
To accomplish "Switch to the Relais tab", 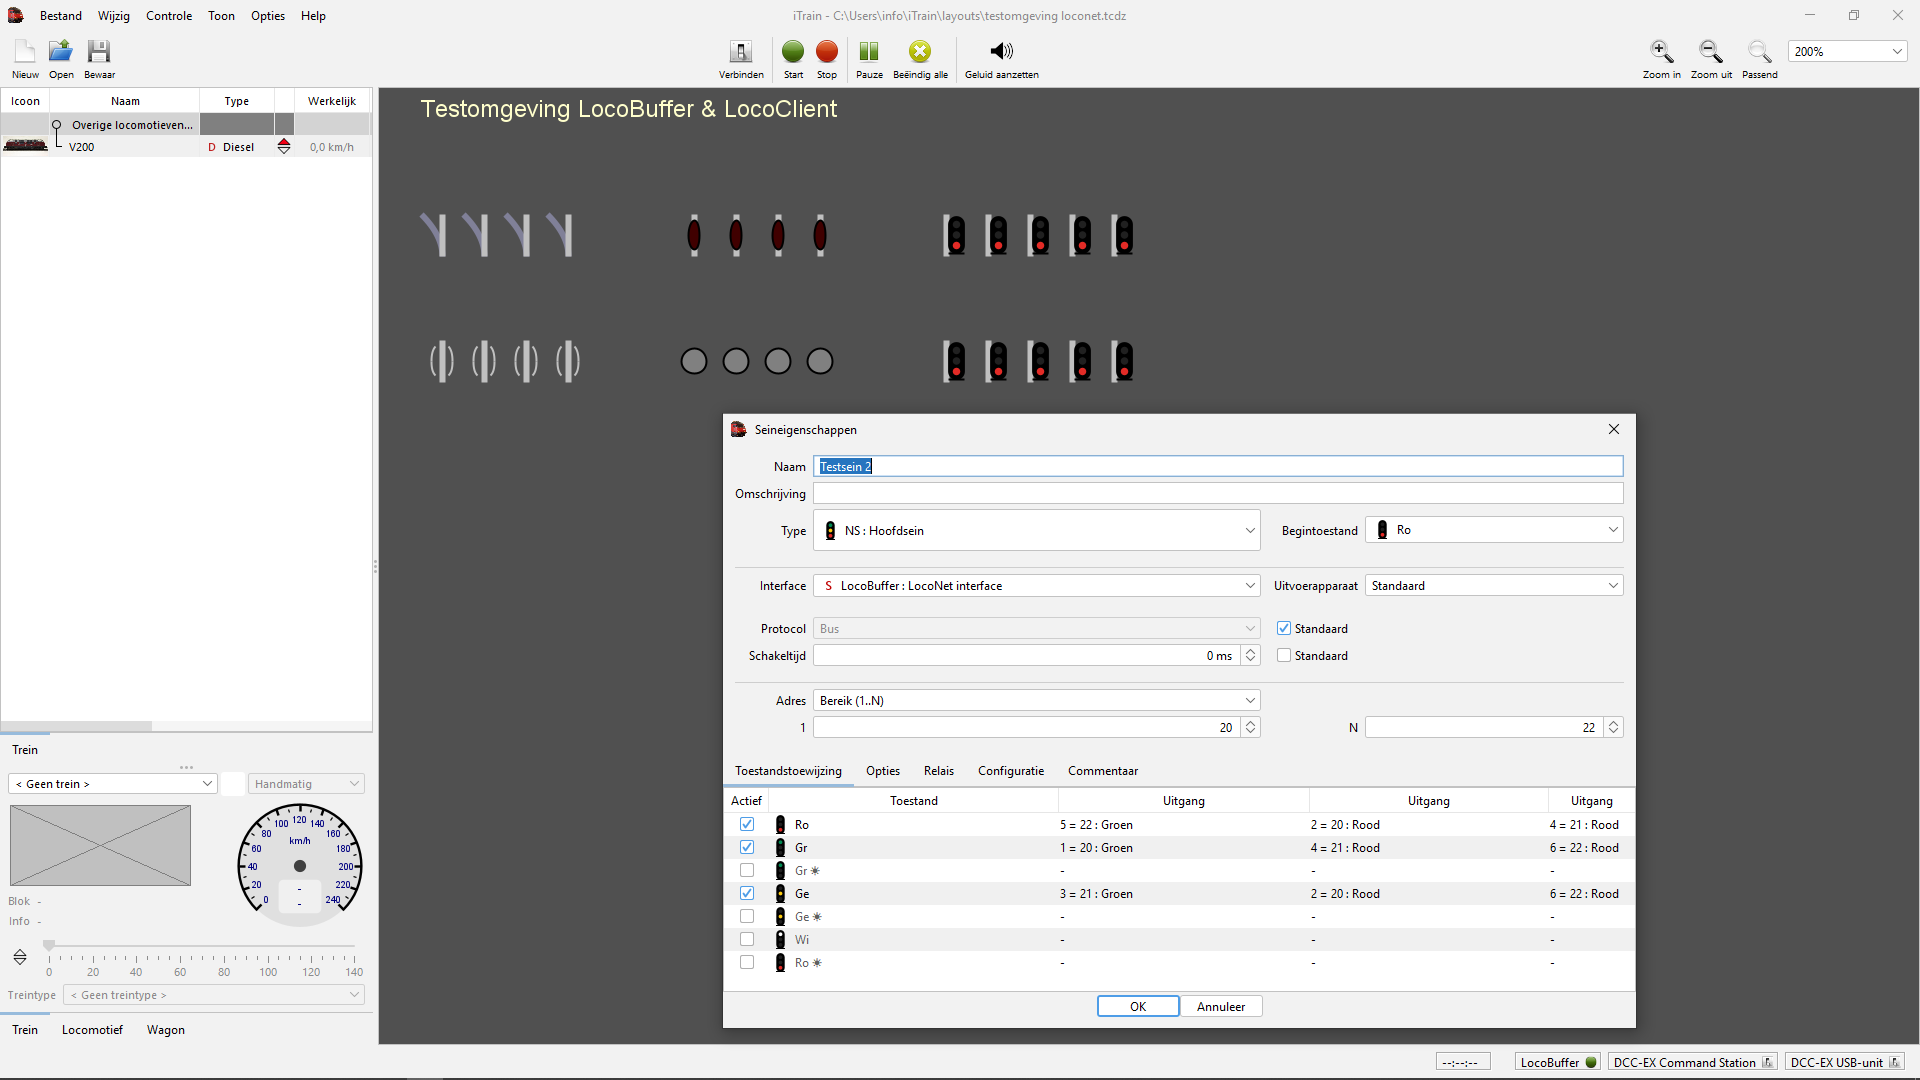I will 938,771.
